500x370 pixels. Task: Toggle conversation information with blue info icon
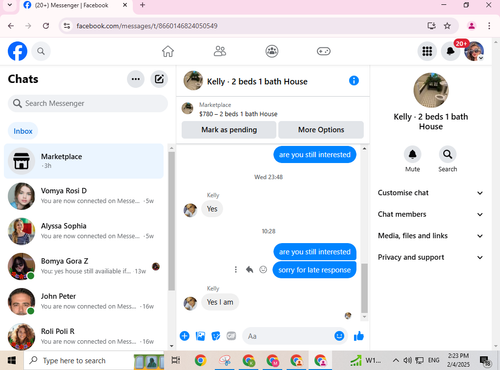[x=354, y=80]
